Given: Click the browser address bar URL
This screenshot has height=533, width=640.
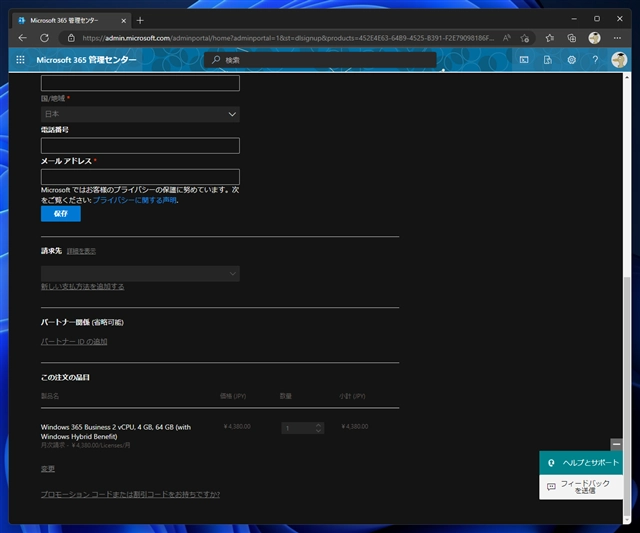Looking at the screenshot, I should pos(288,38).
